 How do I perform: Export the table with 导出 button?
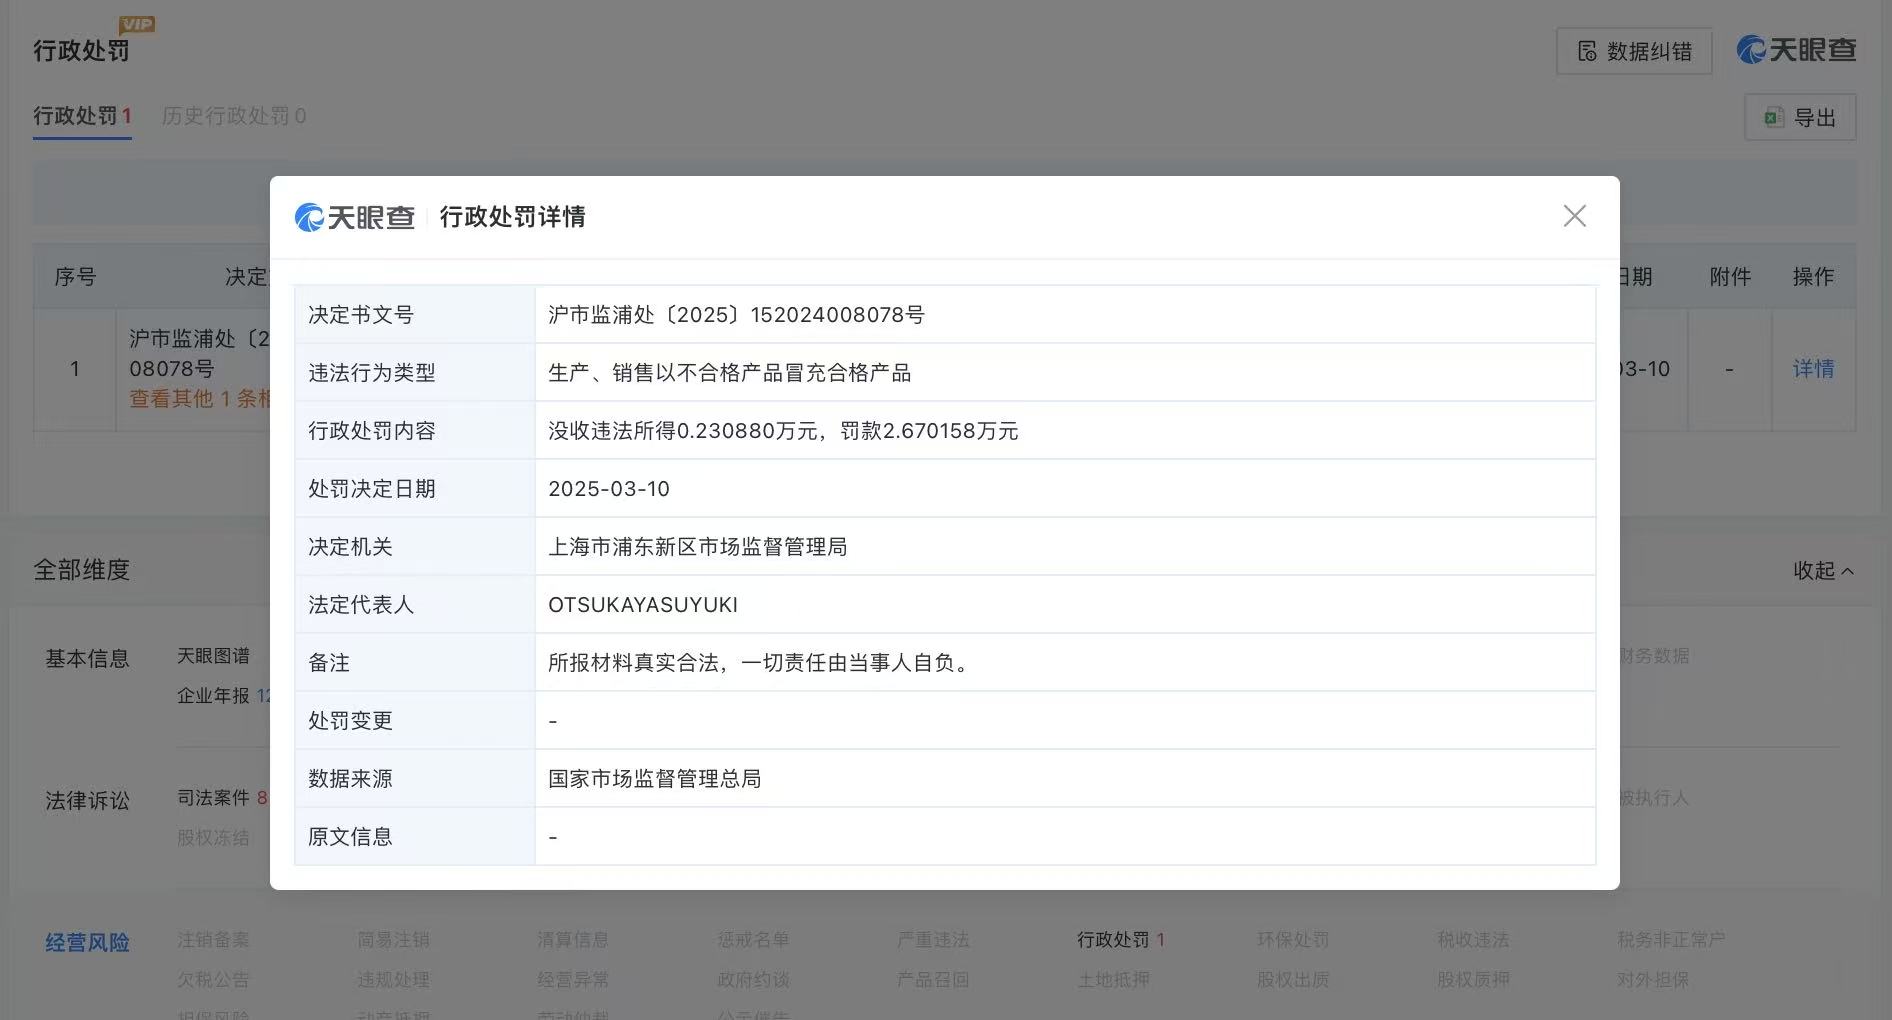(x=1800, y=117)
